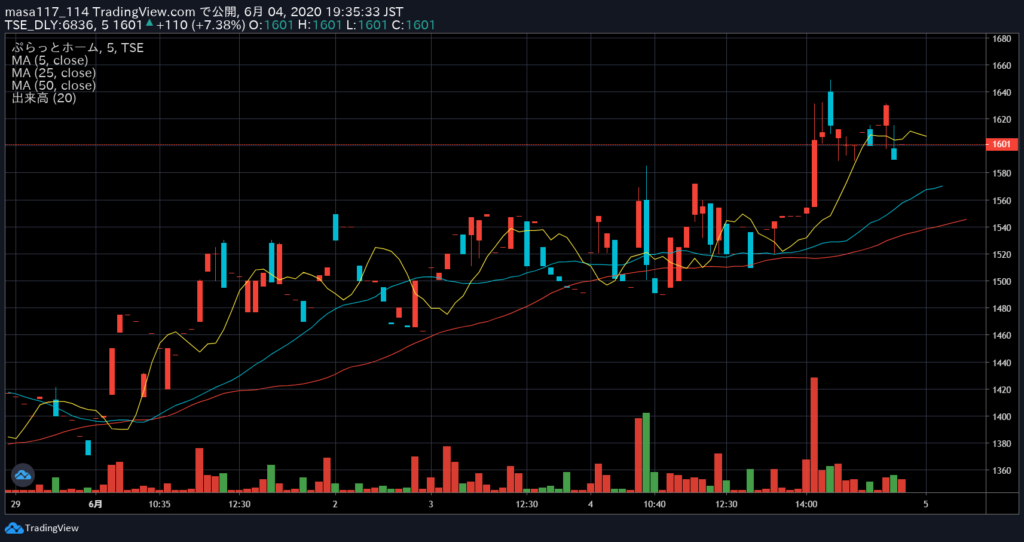Click the 1440 price axis label
This screenshot has width=1024, height=542.
[x=1002, y=363]
